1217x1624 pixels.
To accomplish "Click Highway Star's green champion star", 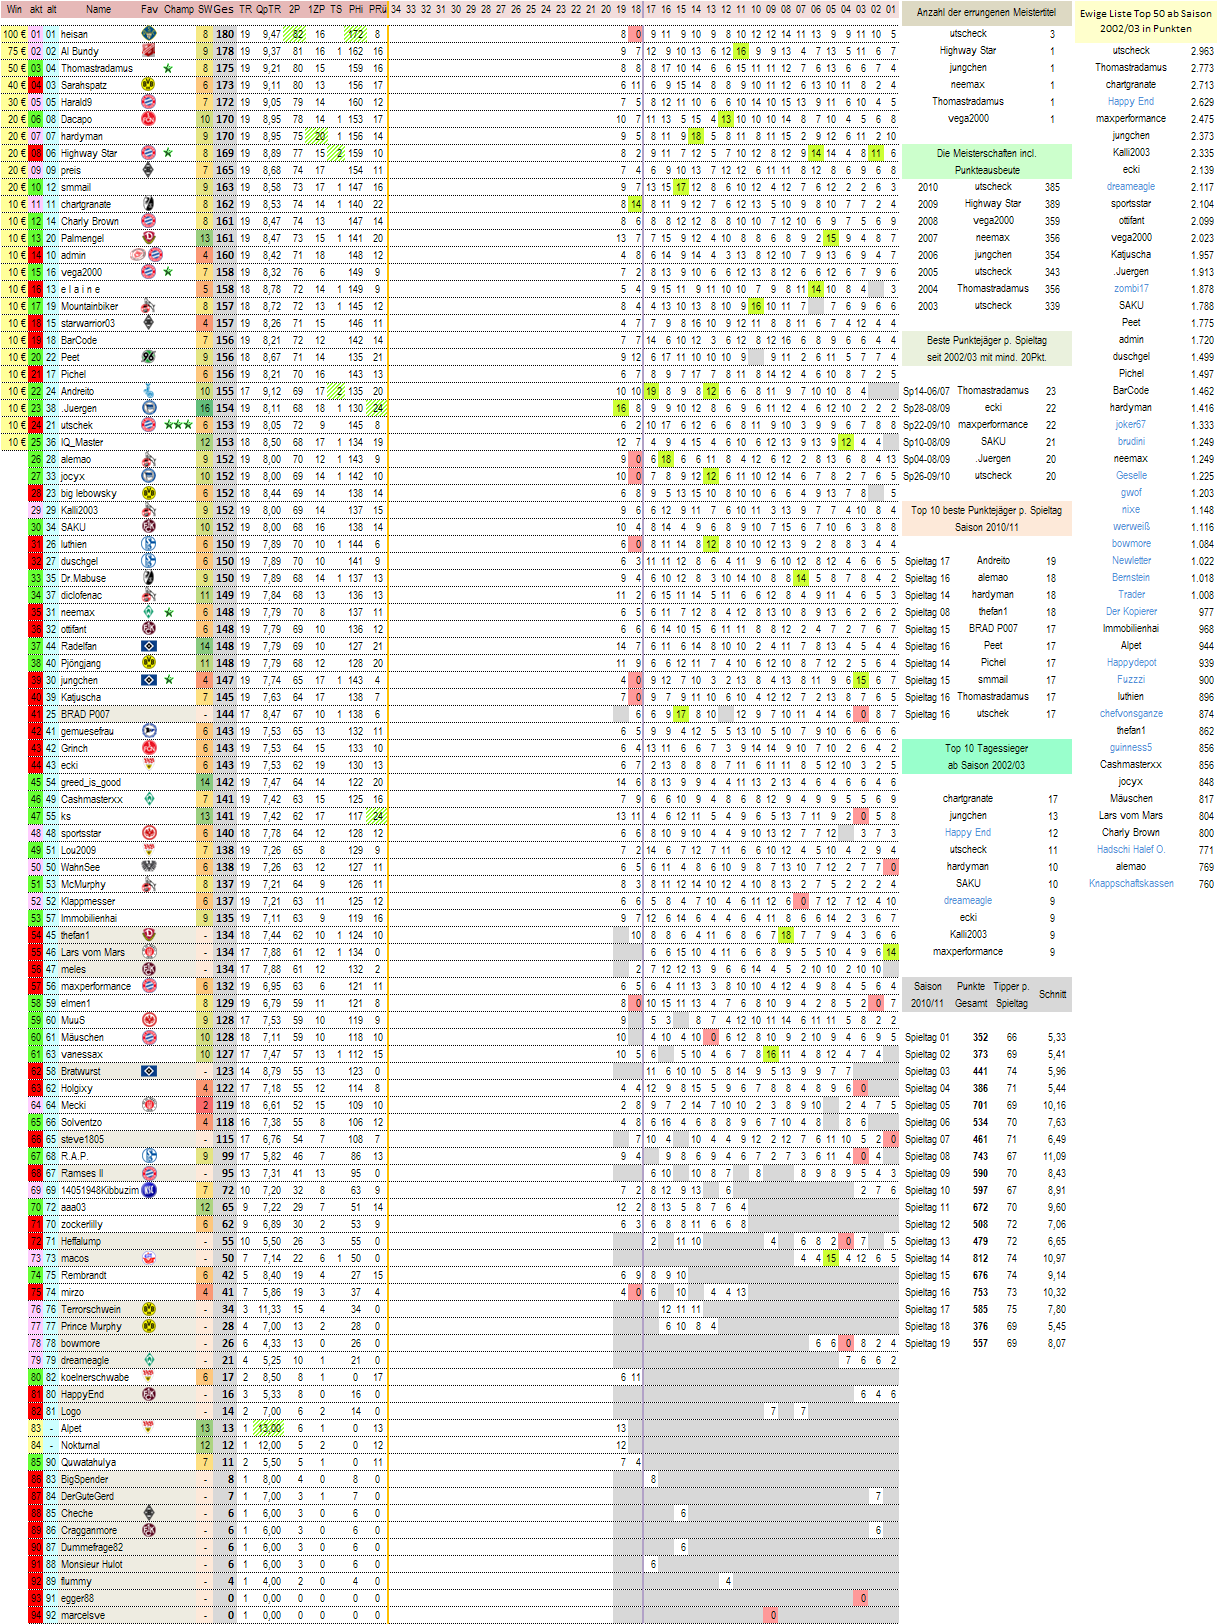I will (168, 153).
